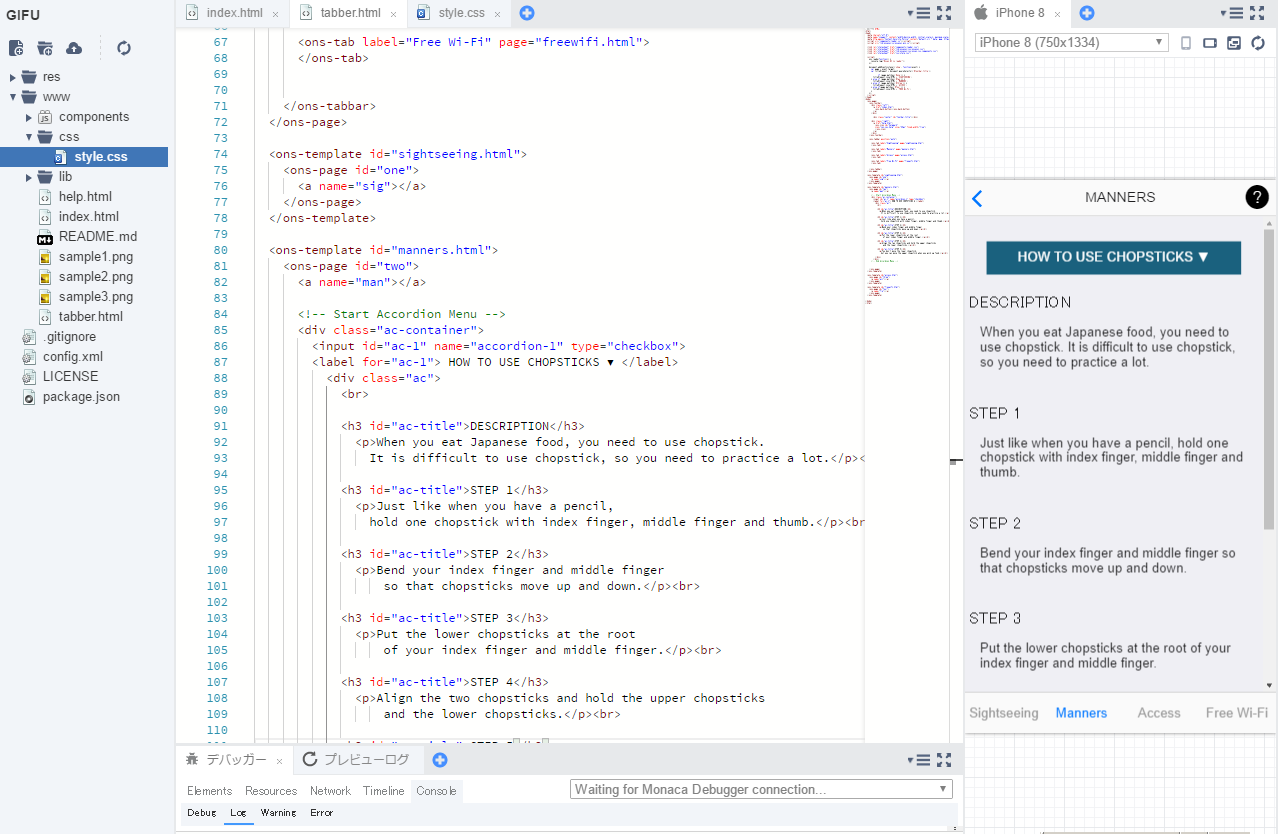Open help.html in the file tree
This screenshot has width=1278, height=834.
[85, 197]
